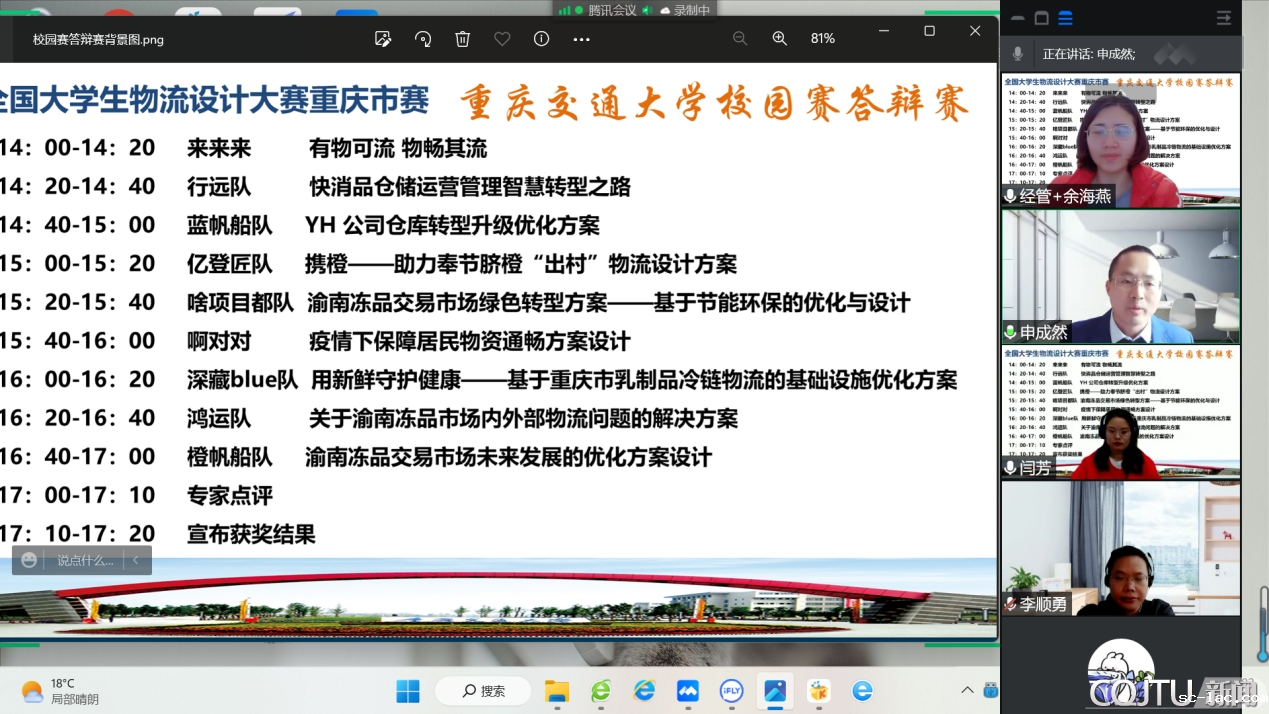
Task: Zoom in using the magnifier plus icon
Action: (780, 39)
